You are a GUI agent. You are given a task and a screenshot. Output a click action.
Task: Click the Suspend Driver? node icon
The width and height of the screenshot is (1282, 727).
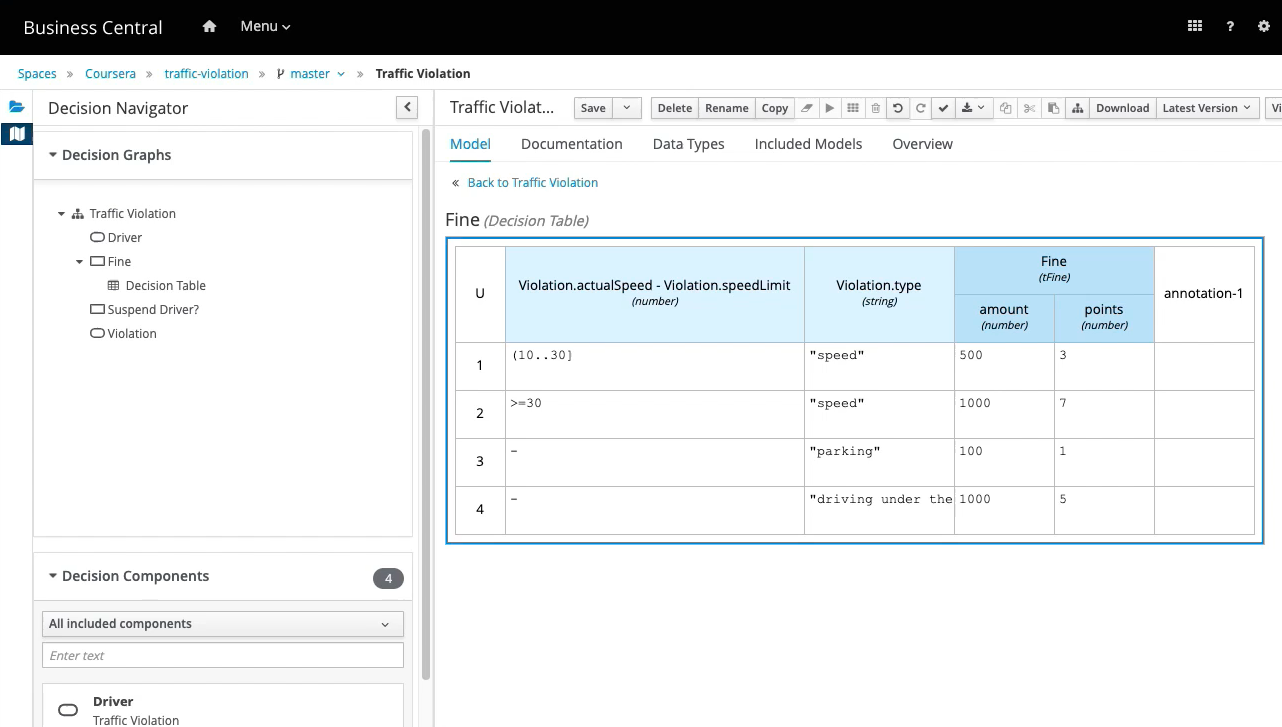pos(97,310)
